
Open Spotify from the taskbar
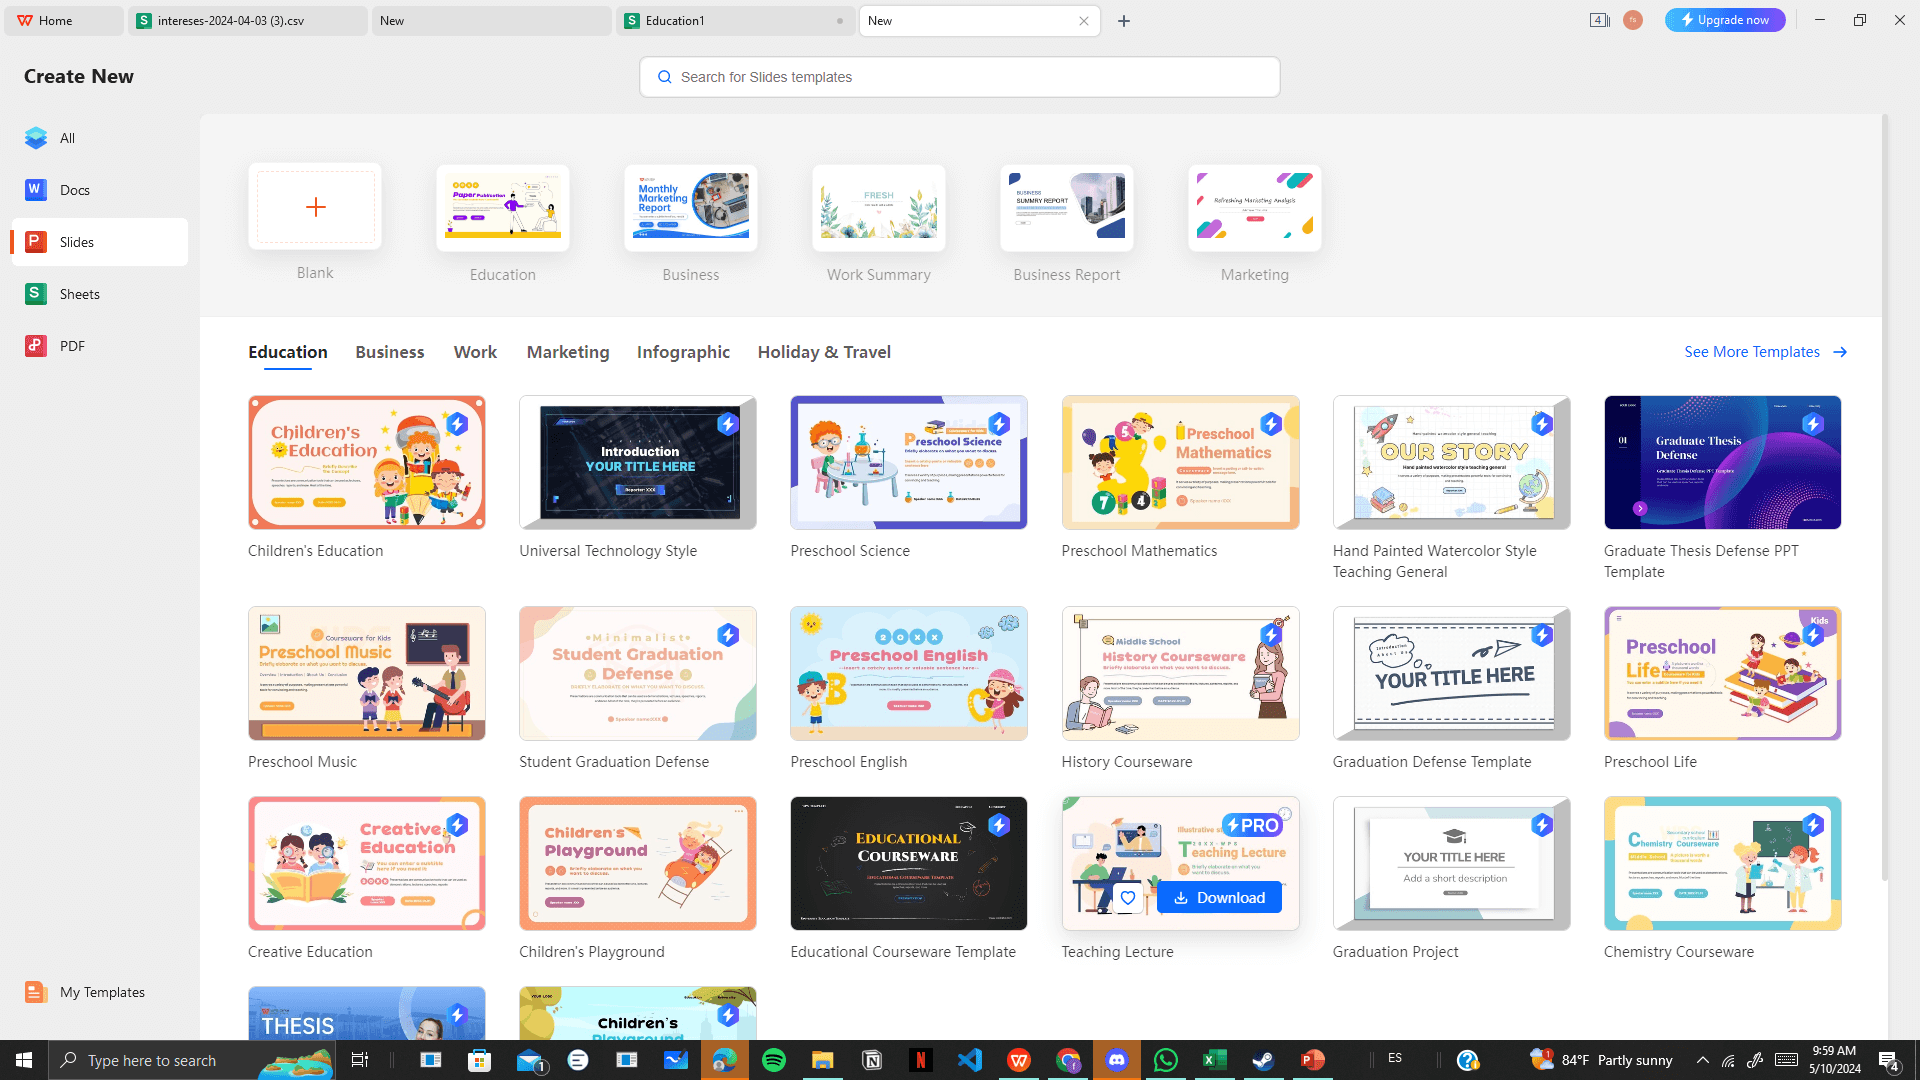pos(773,1060)
